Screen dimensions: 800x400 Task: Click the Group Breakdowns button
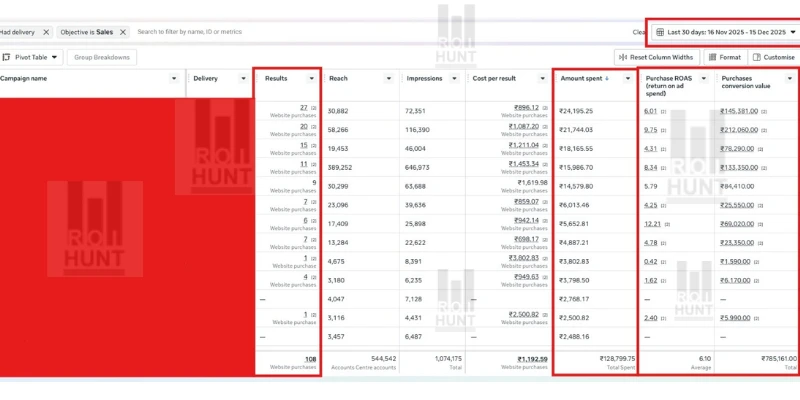[x=102, y=57]
